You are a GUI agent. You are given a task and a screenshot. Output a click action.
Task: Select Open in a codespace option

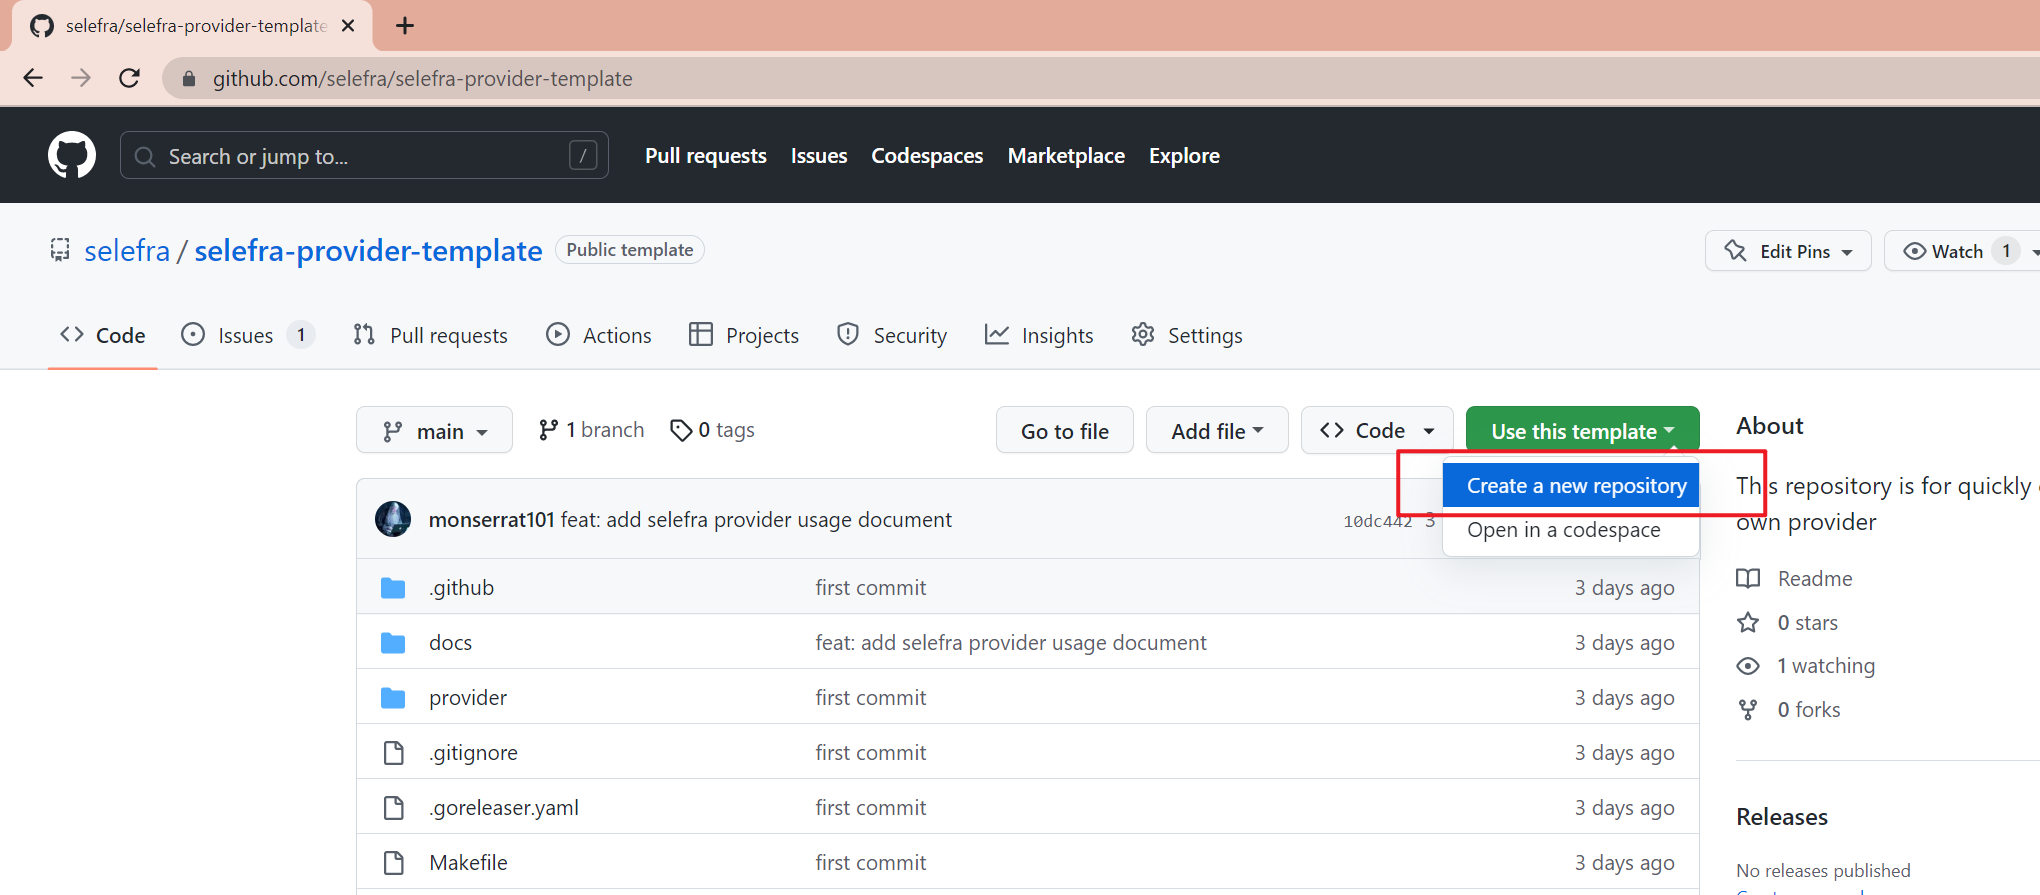click(x=1571, y=530)
